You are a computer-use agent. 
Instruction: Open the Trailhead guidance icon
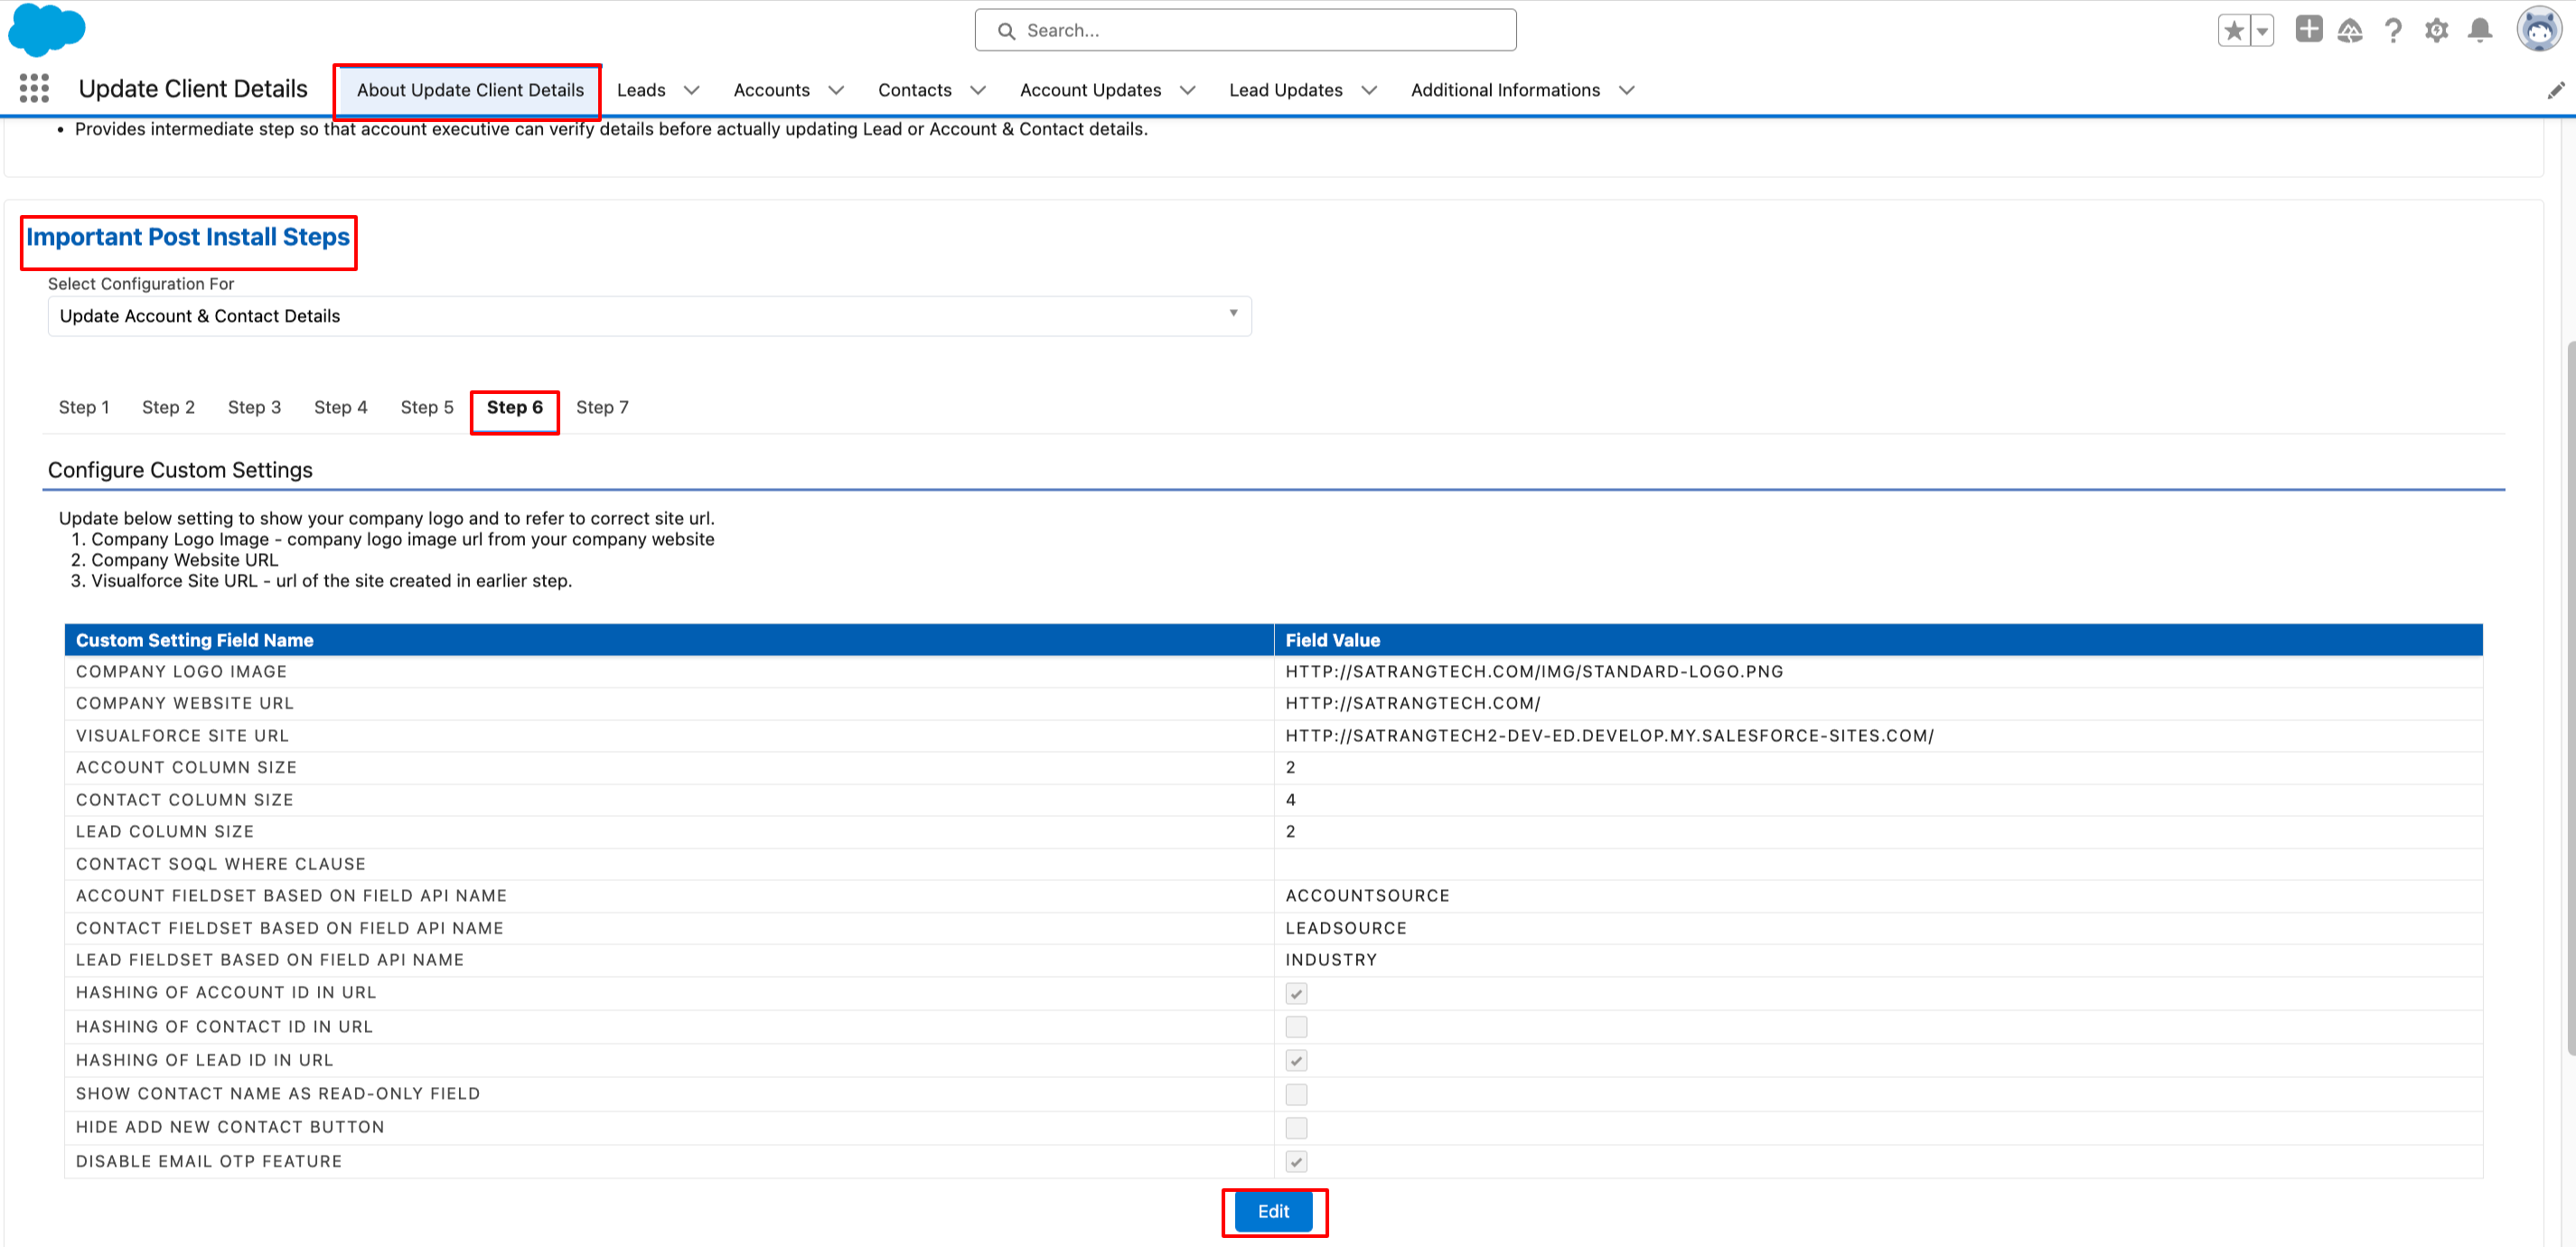[x=2350, y=31]
